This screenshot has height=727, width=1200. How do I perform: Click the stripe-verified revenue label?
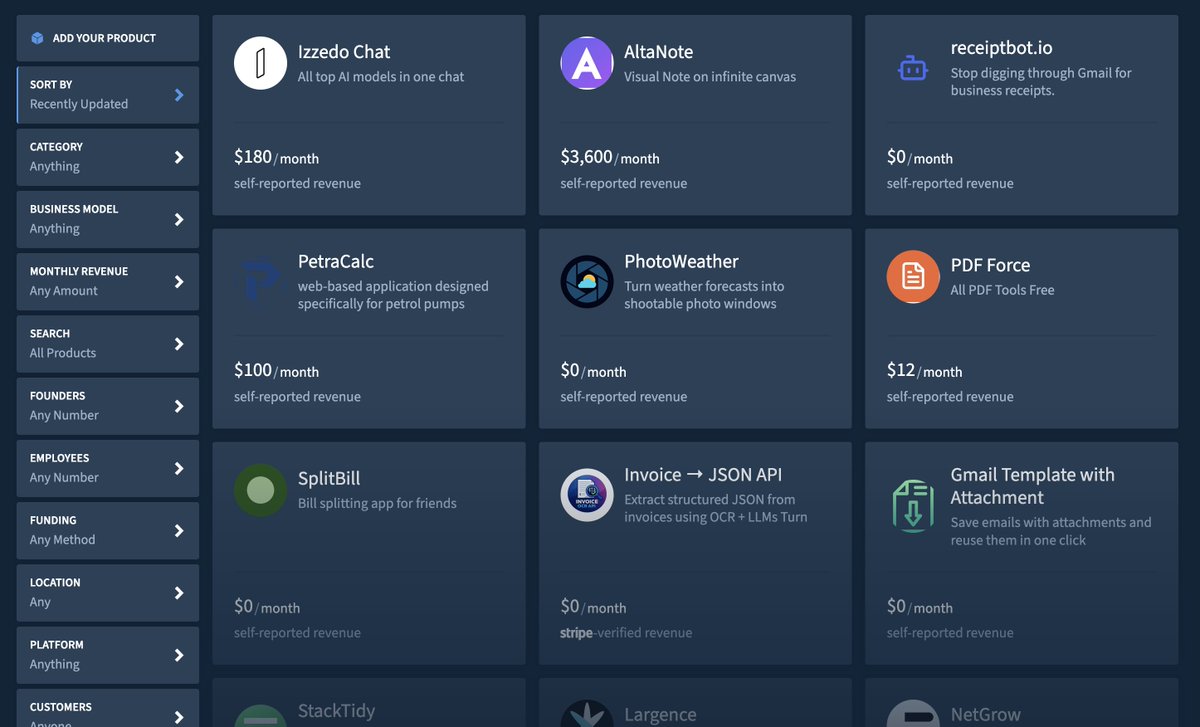point(626,632)
